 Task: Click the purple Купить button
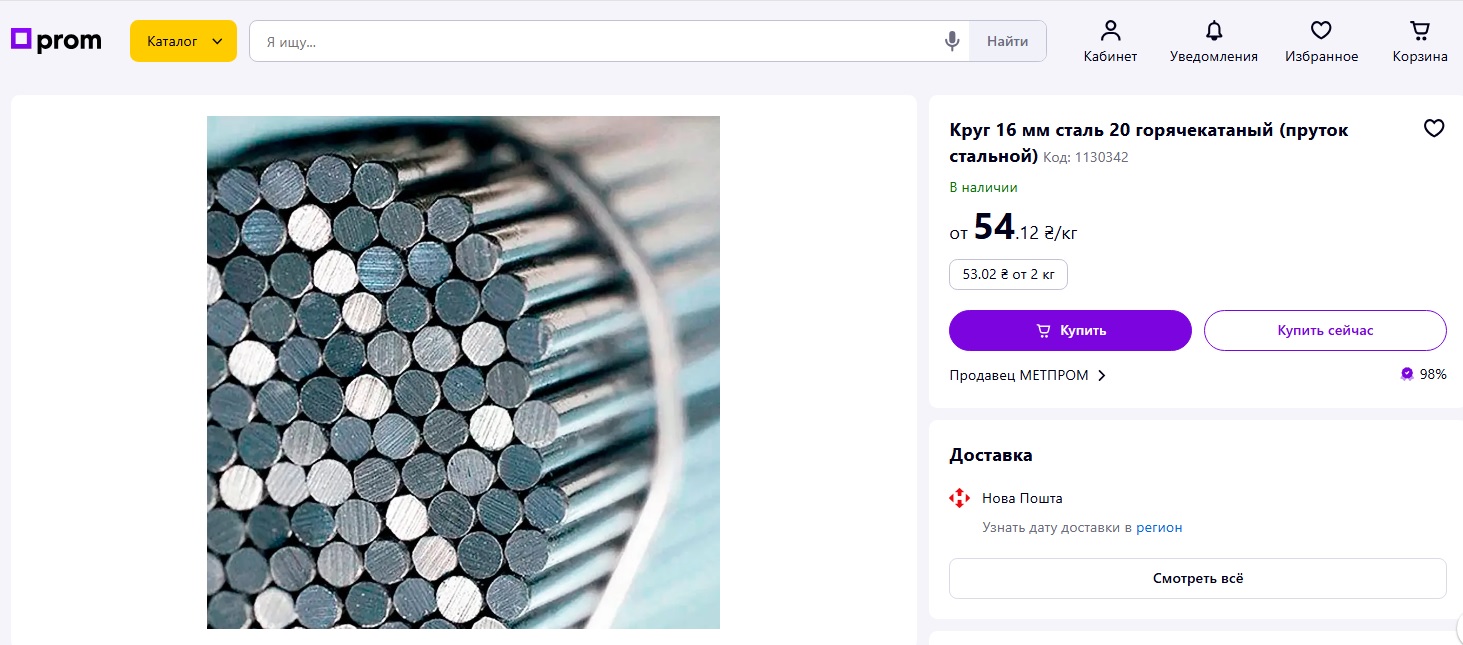1070,330
